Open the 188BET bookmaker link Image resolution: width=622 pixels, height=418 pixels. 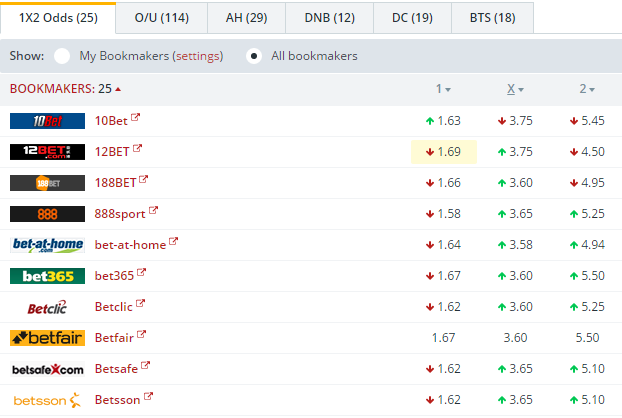click(115, 183)
